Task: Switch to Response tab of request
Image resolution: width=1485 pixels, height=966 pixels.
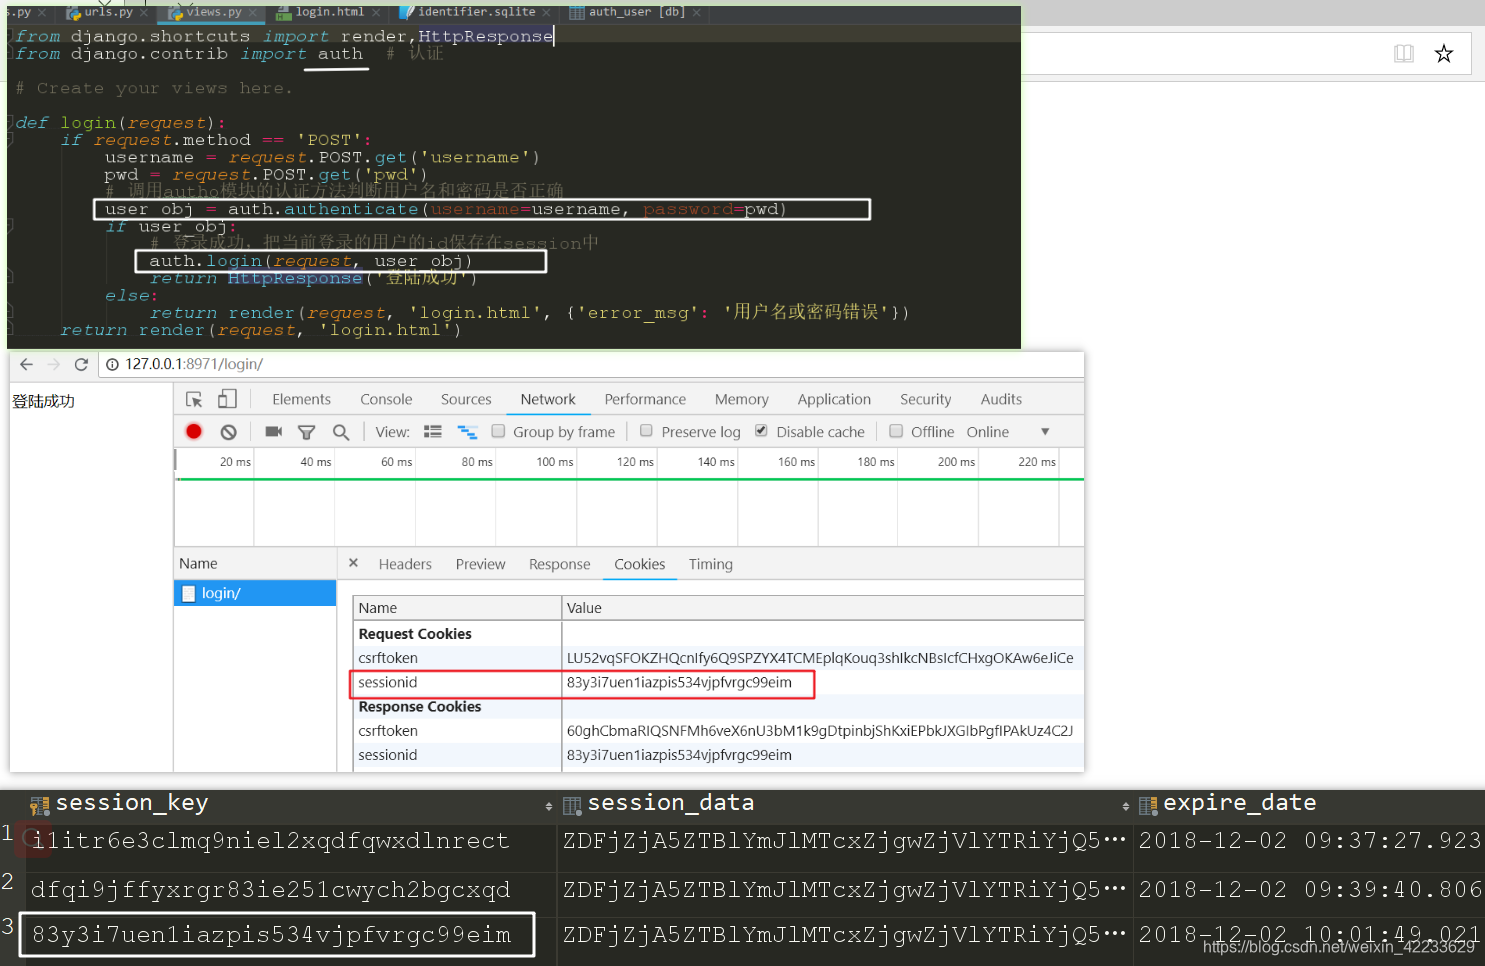Action: pyautogui.click(x=559, y=564)
